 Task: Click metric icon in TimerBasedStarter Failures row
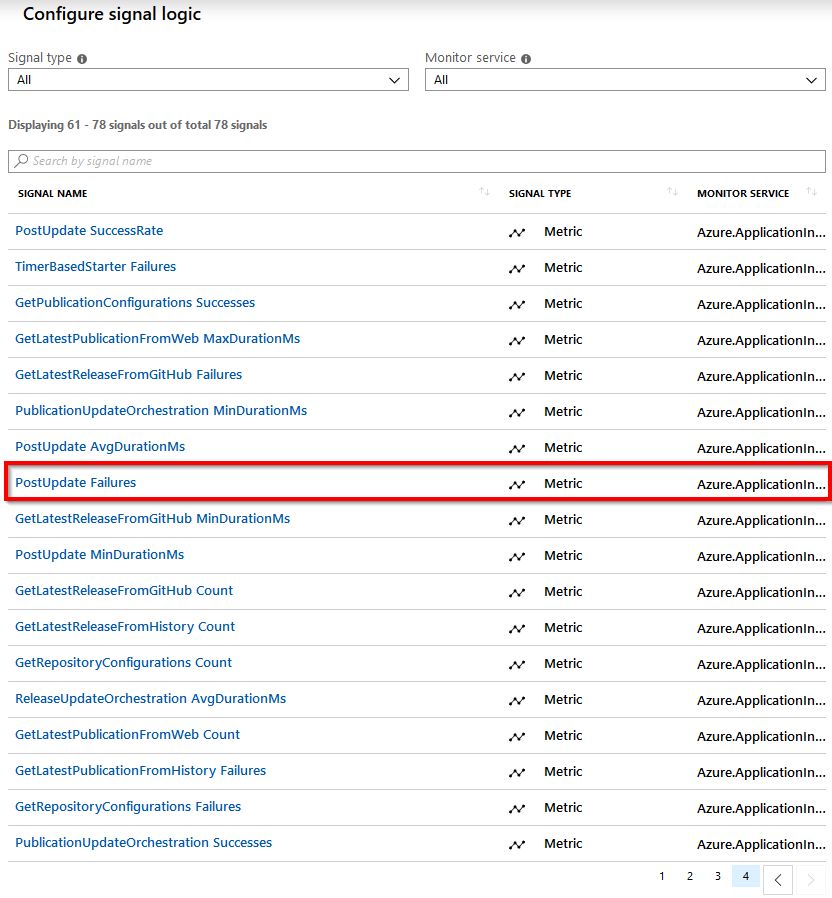(x=517, y=269)
